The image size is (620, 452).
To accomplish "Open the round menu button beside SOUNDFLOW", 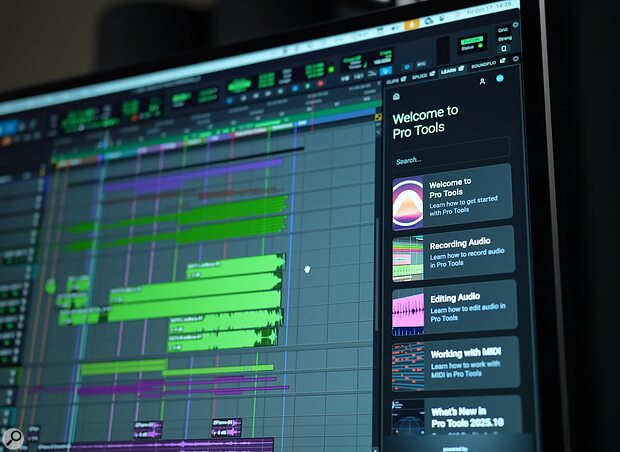I will tap(516, 59).
